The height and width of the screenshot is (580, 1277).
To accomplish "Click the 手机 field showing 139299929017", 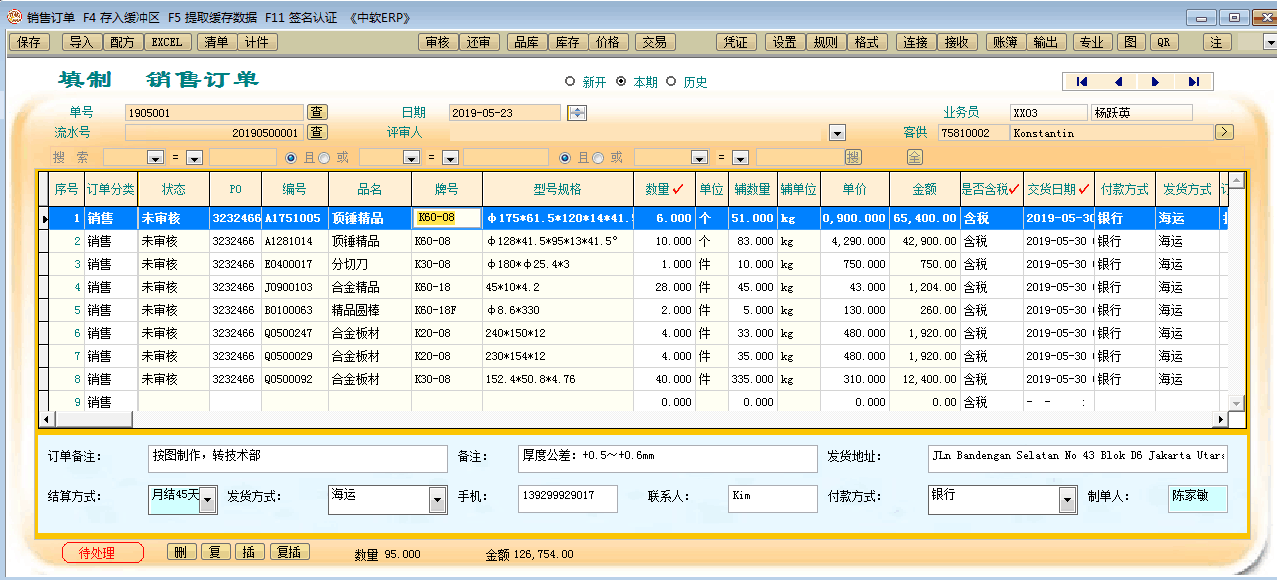I will pyautogui.click(x=568, y=499).
